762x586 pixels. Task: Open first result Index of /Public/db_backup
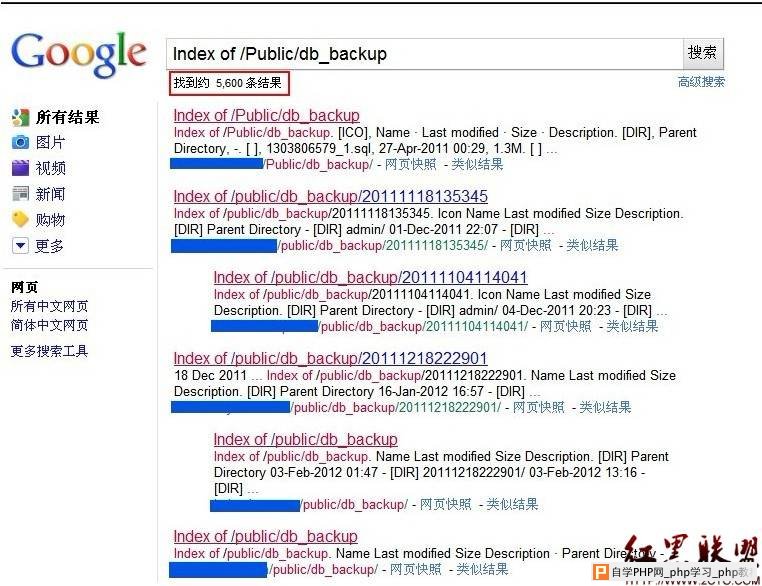(266, 115)
